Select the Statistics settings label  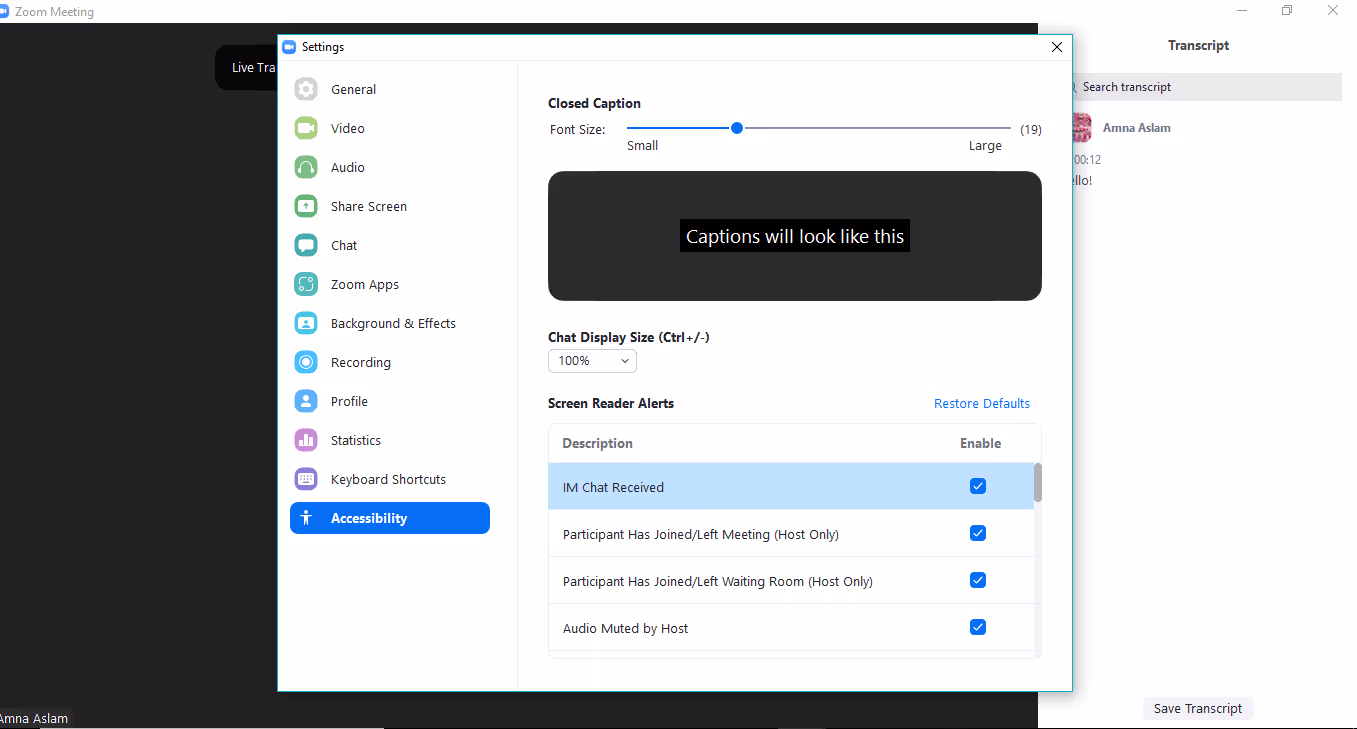pos(356,440)
